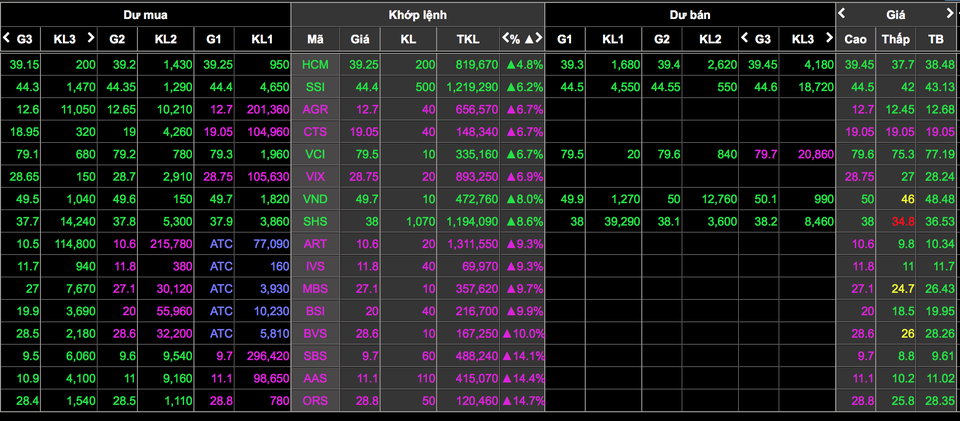The width and height of the screenshot is (960, 421).
Task: Open the AAS stock code
Action: pyautogui.click(x=315, y=378)
